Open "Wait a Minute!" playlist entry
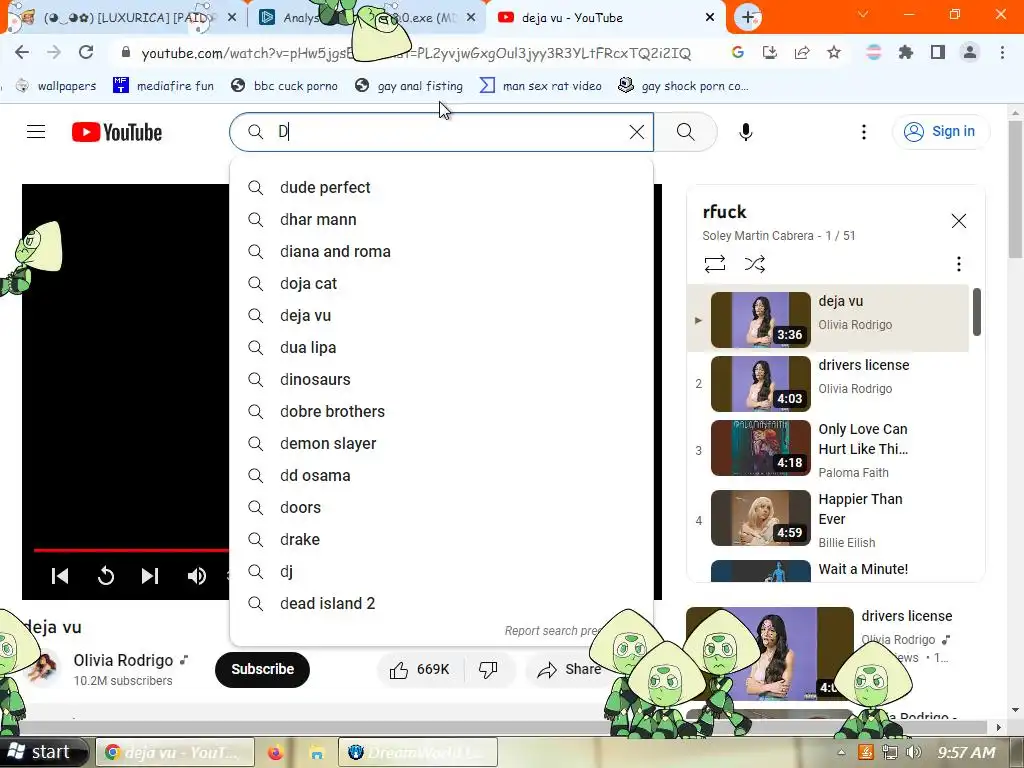 pyautogui.click(x=828, y=569)
